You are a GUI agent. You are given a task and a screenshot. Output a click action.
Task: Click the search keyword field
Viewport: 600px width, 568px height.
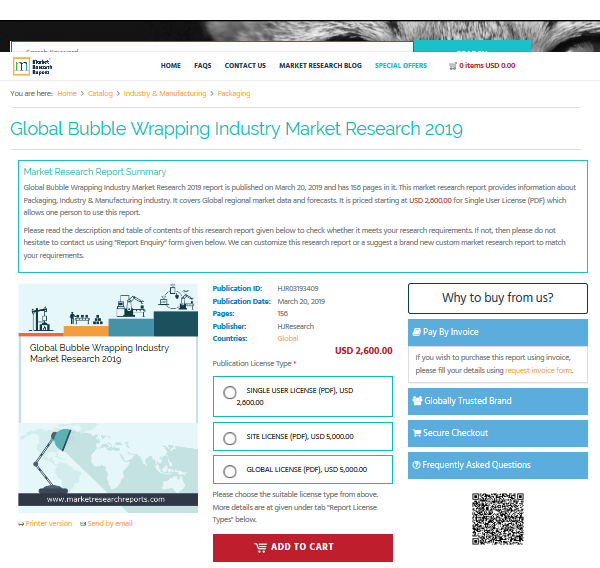point(212,47)
